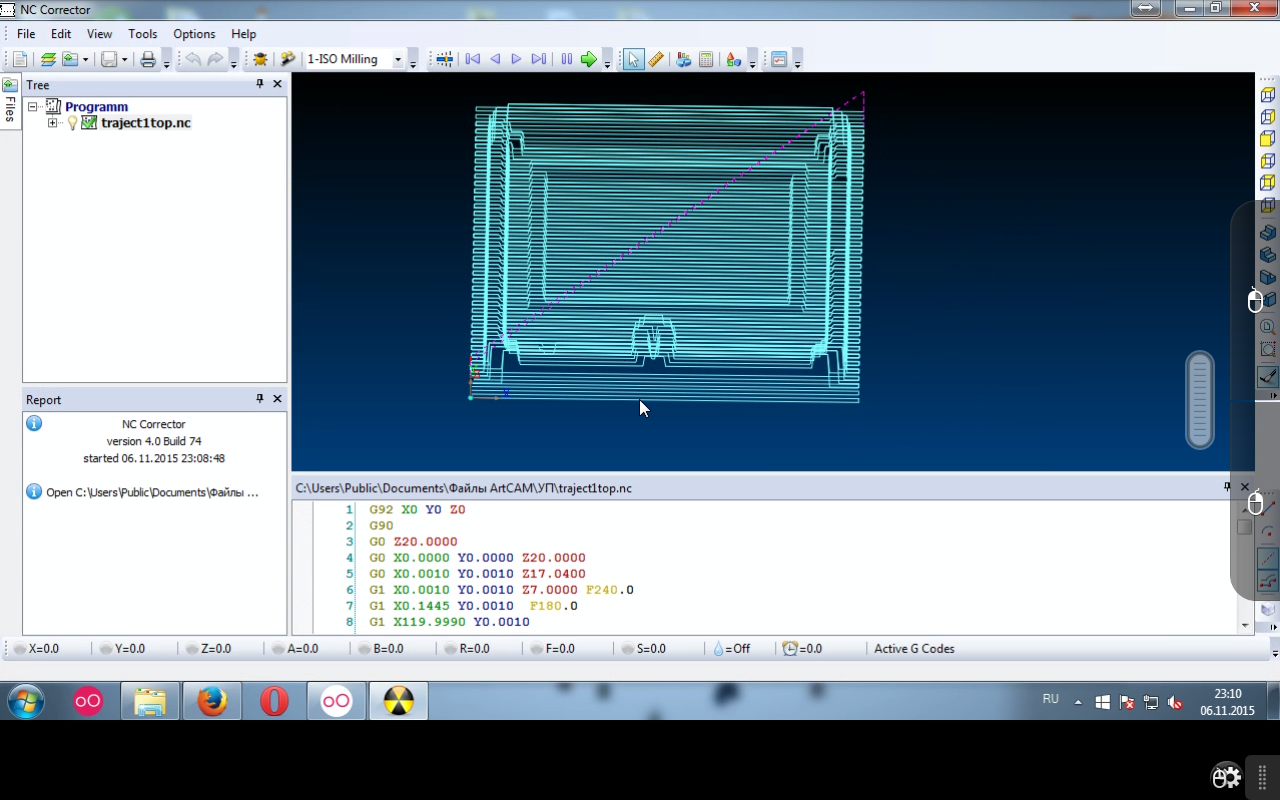Select the ruler measure tool
Image resolution: width=1280 pixels, height=800 pixels.
[x=656, y=60]
